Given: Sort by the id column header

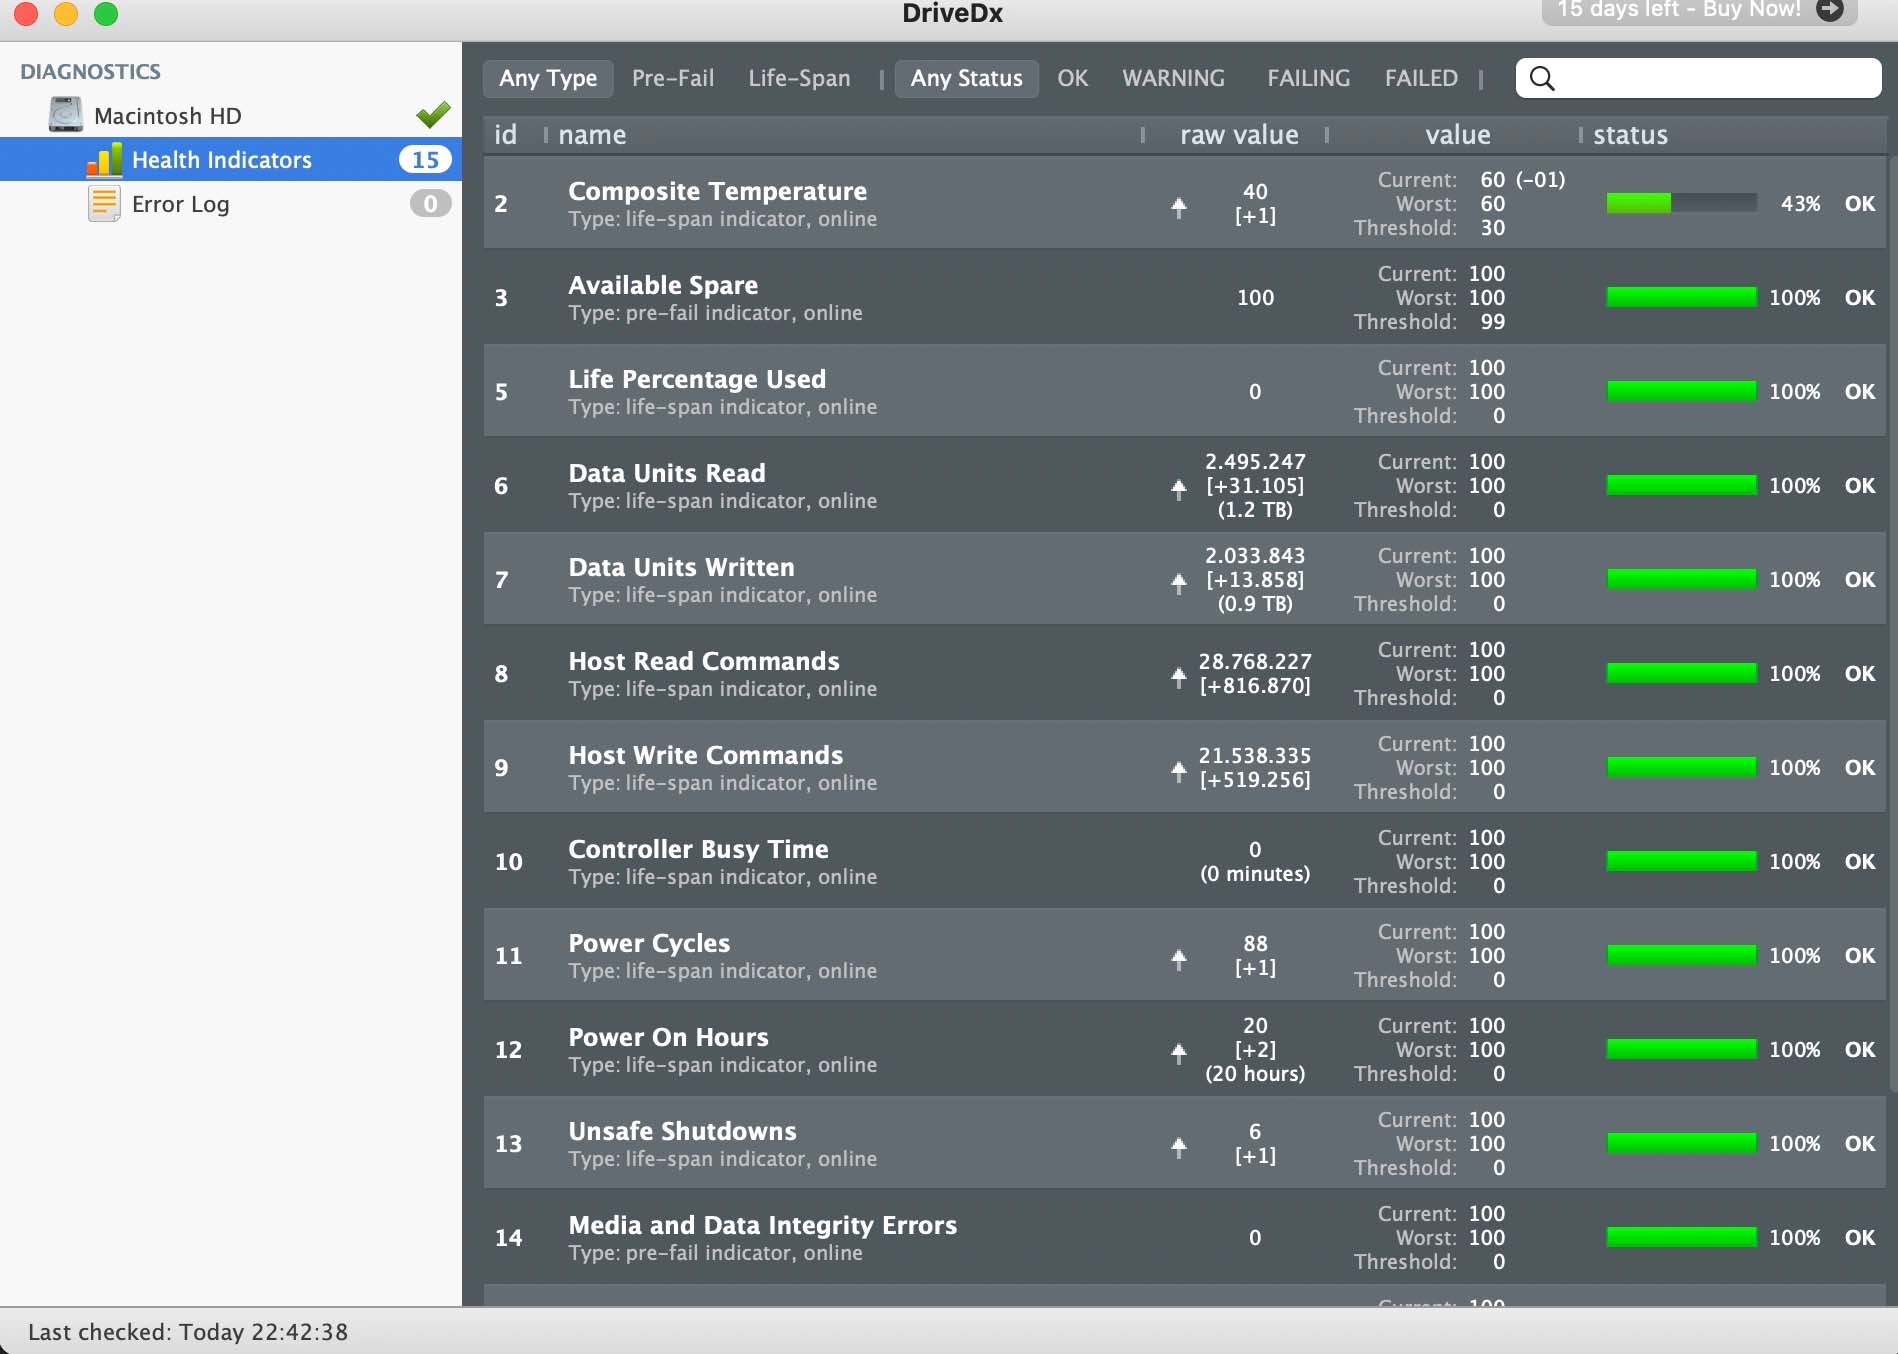Looking at the screenshot, I should 506,135.
